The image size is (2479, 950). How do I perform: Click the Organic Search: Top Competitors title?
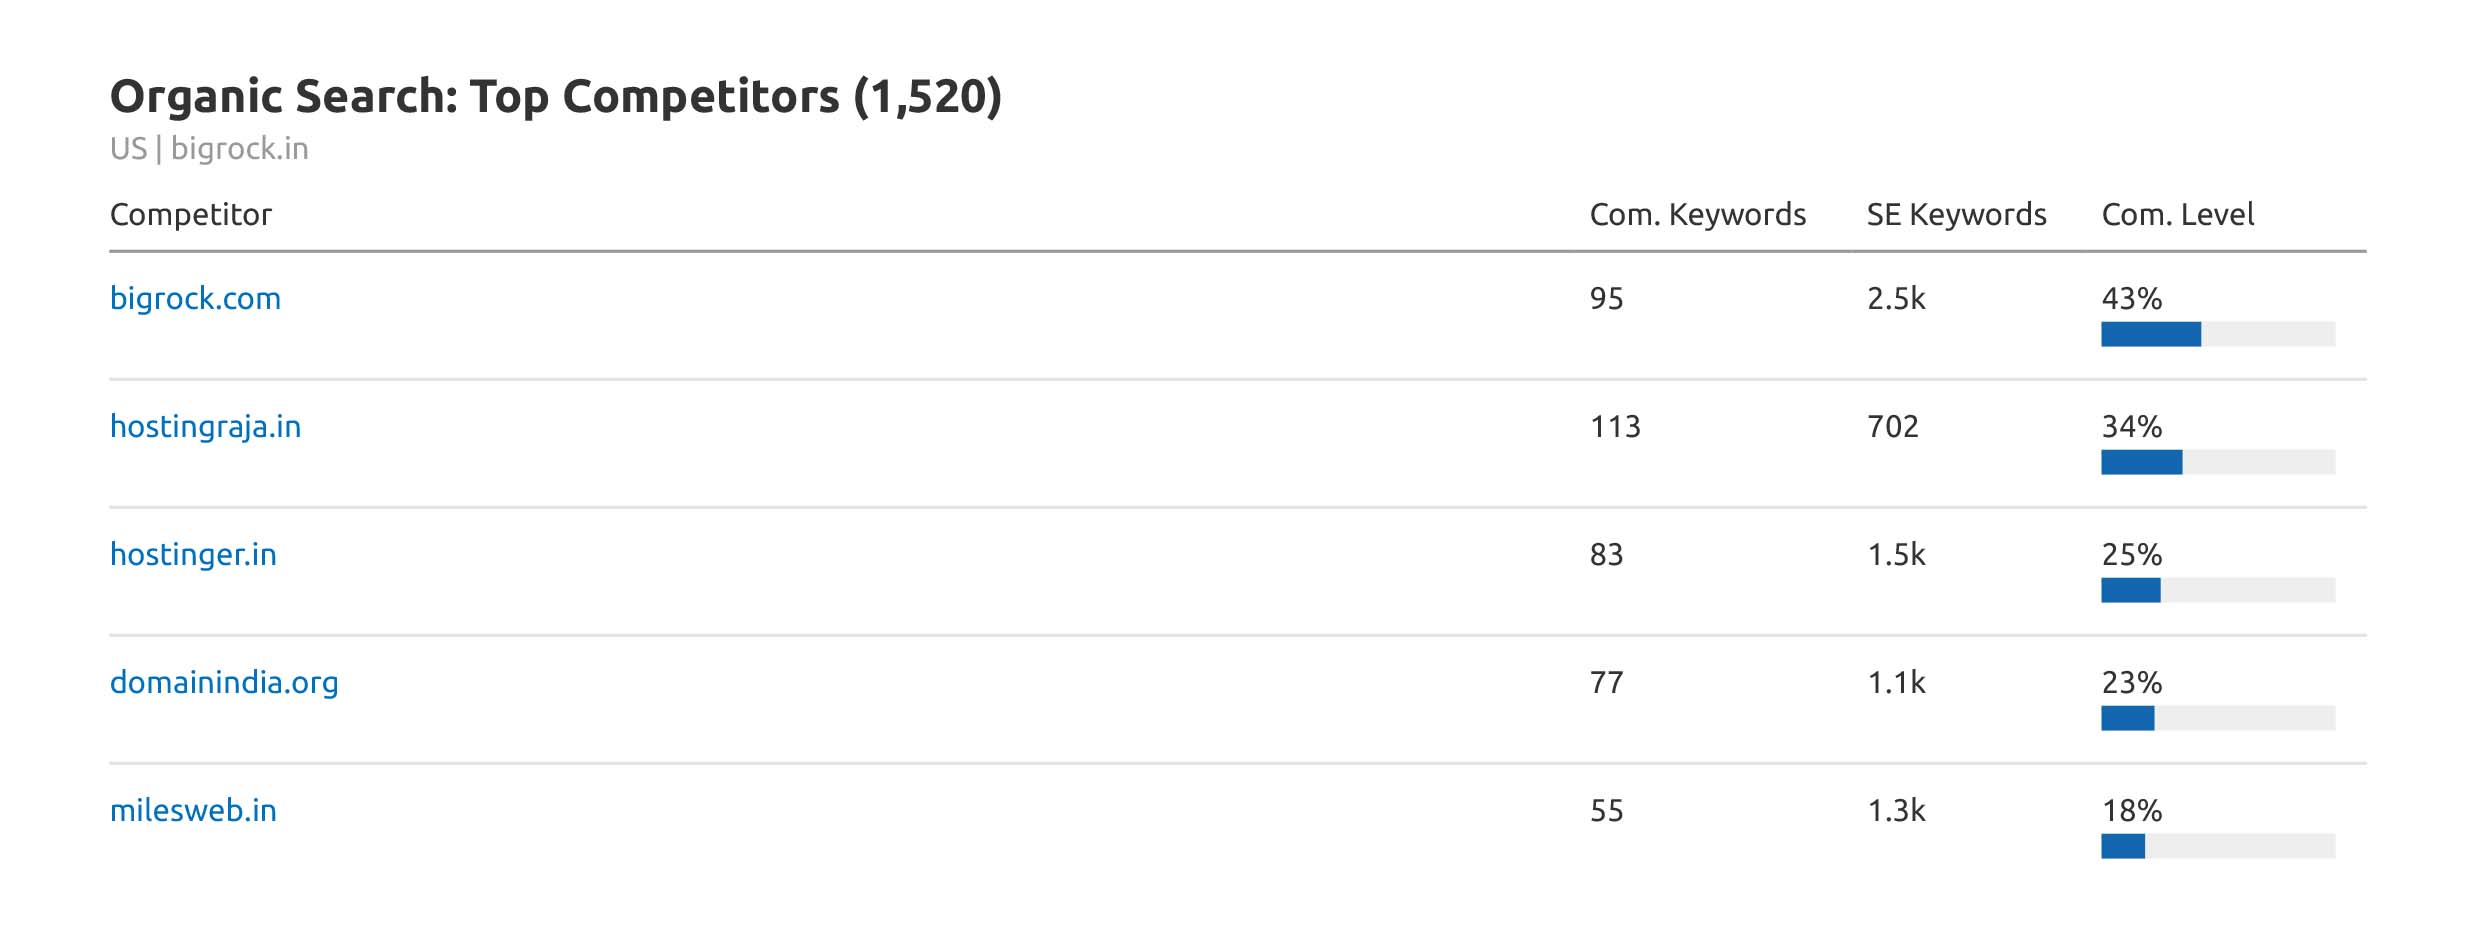pyautogui.click(x=555, y=97)
